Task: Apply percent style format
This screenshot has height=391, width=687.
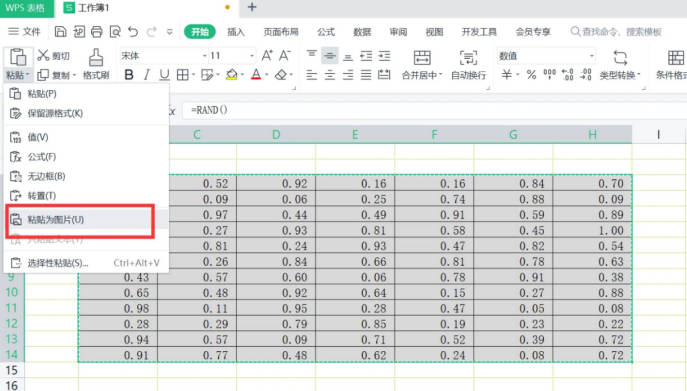Action: click(x=531, y=75)
